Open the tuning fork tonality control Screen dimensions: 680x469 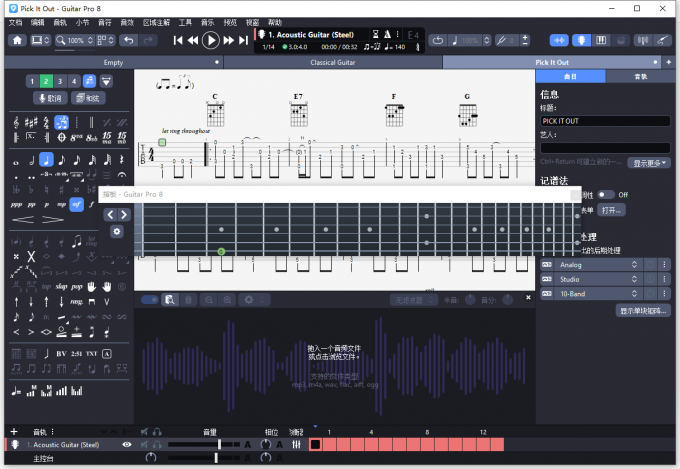(x=501, y=40)
